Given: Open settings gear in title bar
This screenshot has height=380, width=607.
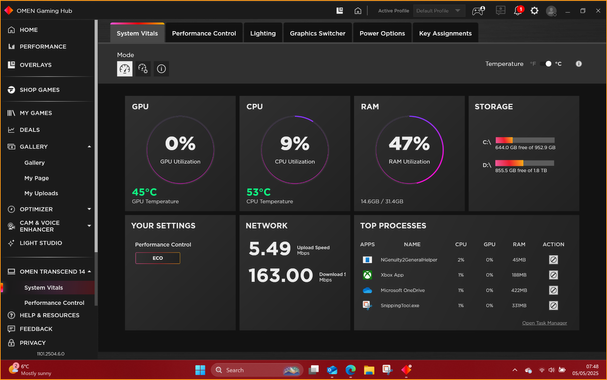Looking at the screenshot, I should click(x=534, y=11).
